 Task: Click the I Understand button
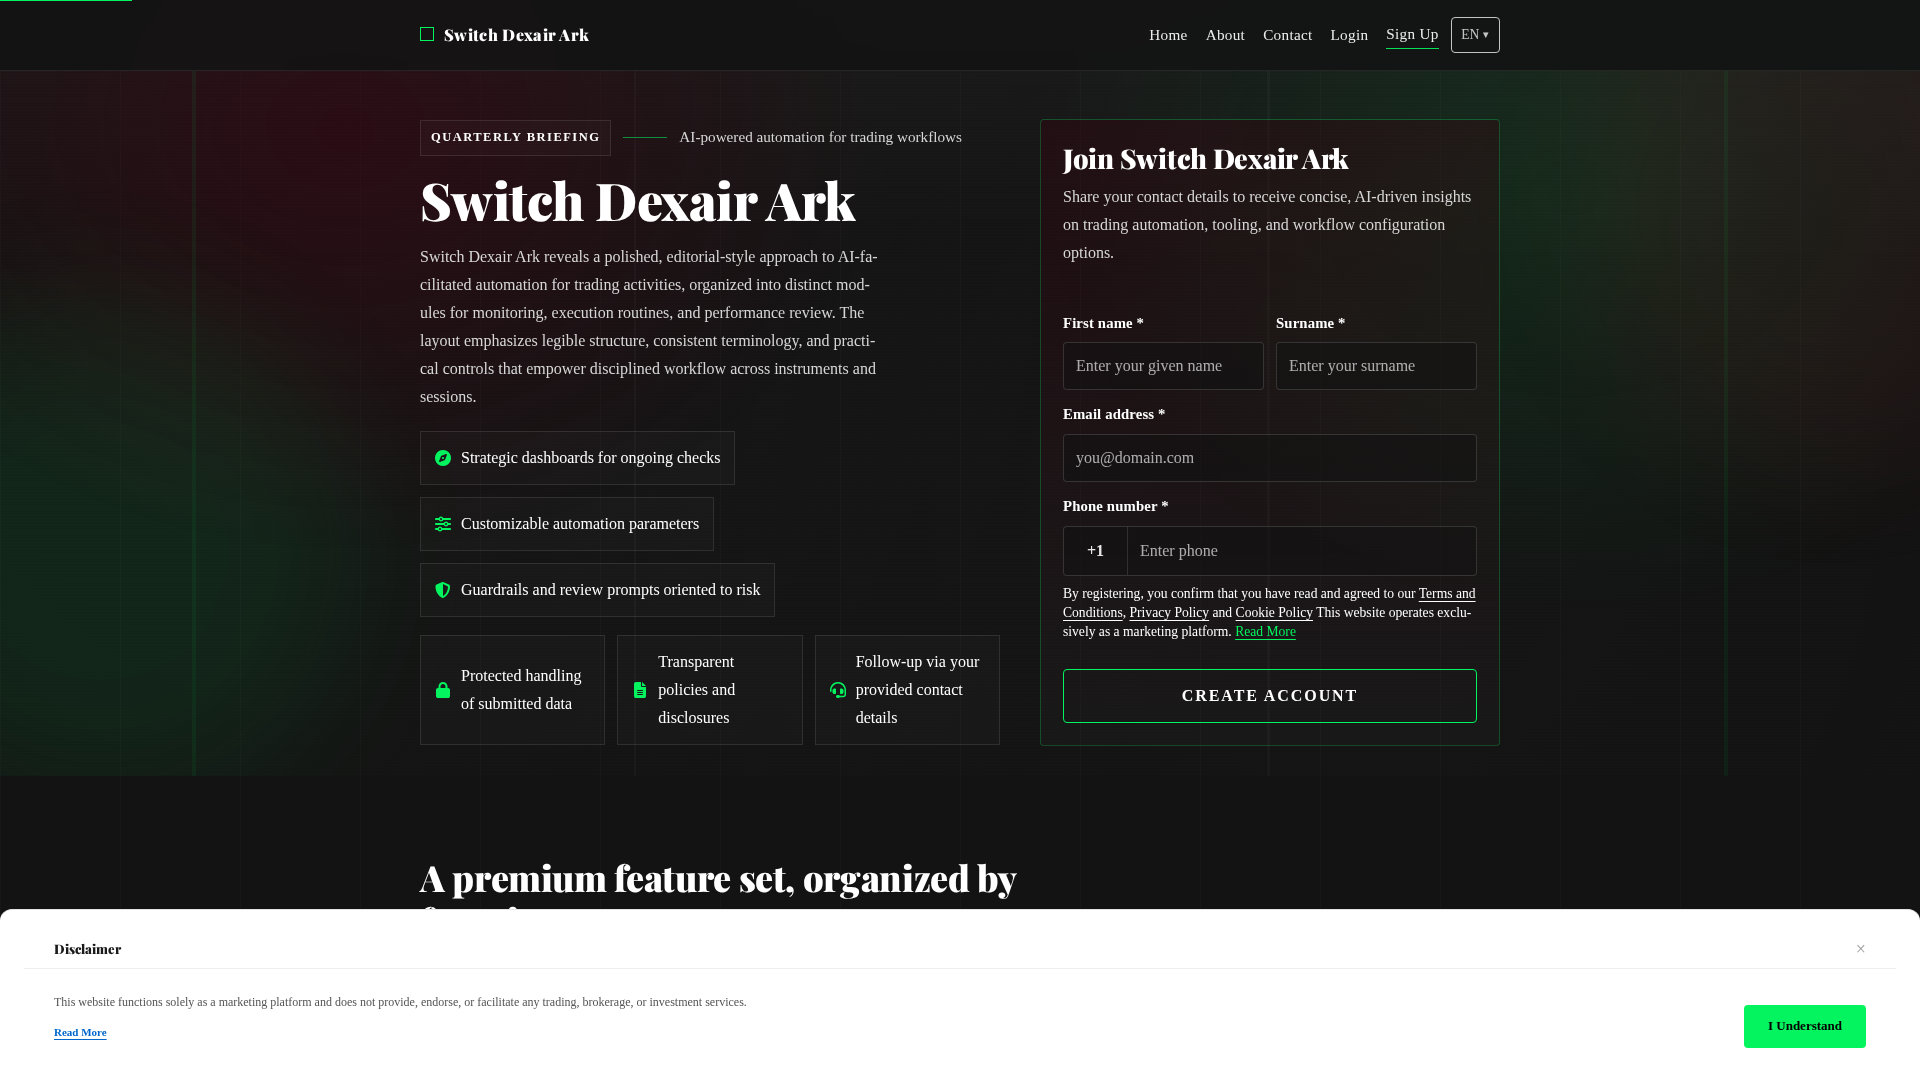click(1805, 1026)
